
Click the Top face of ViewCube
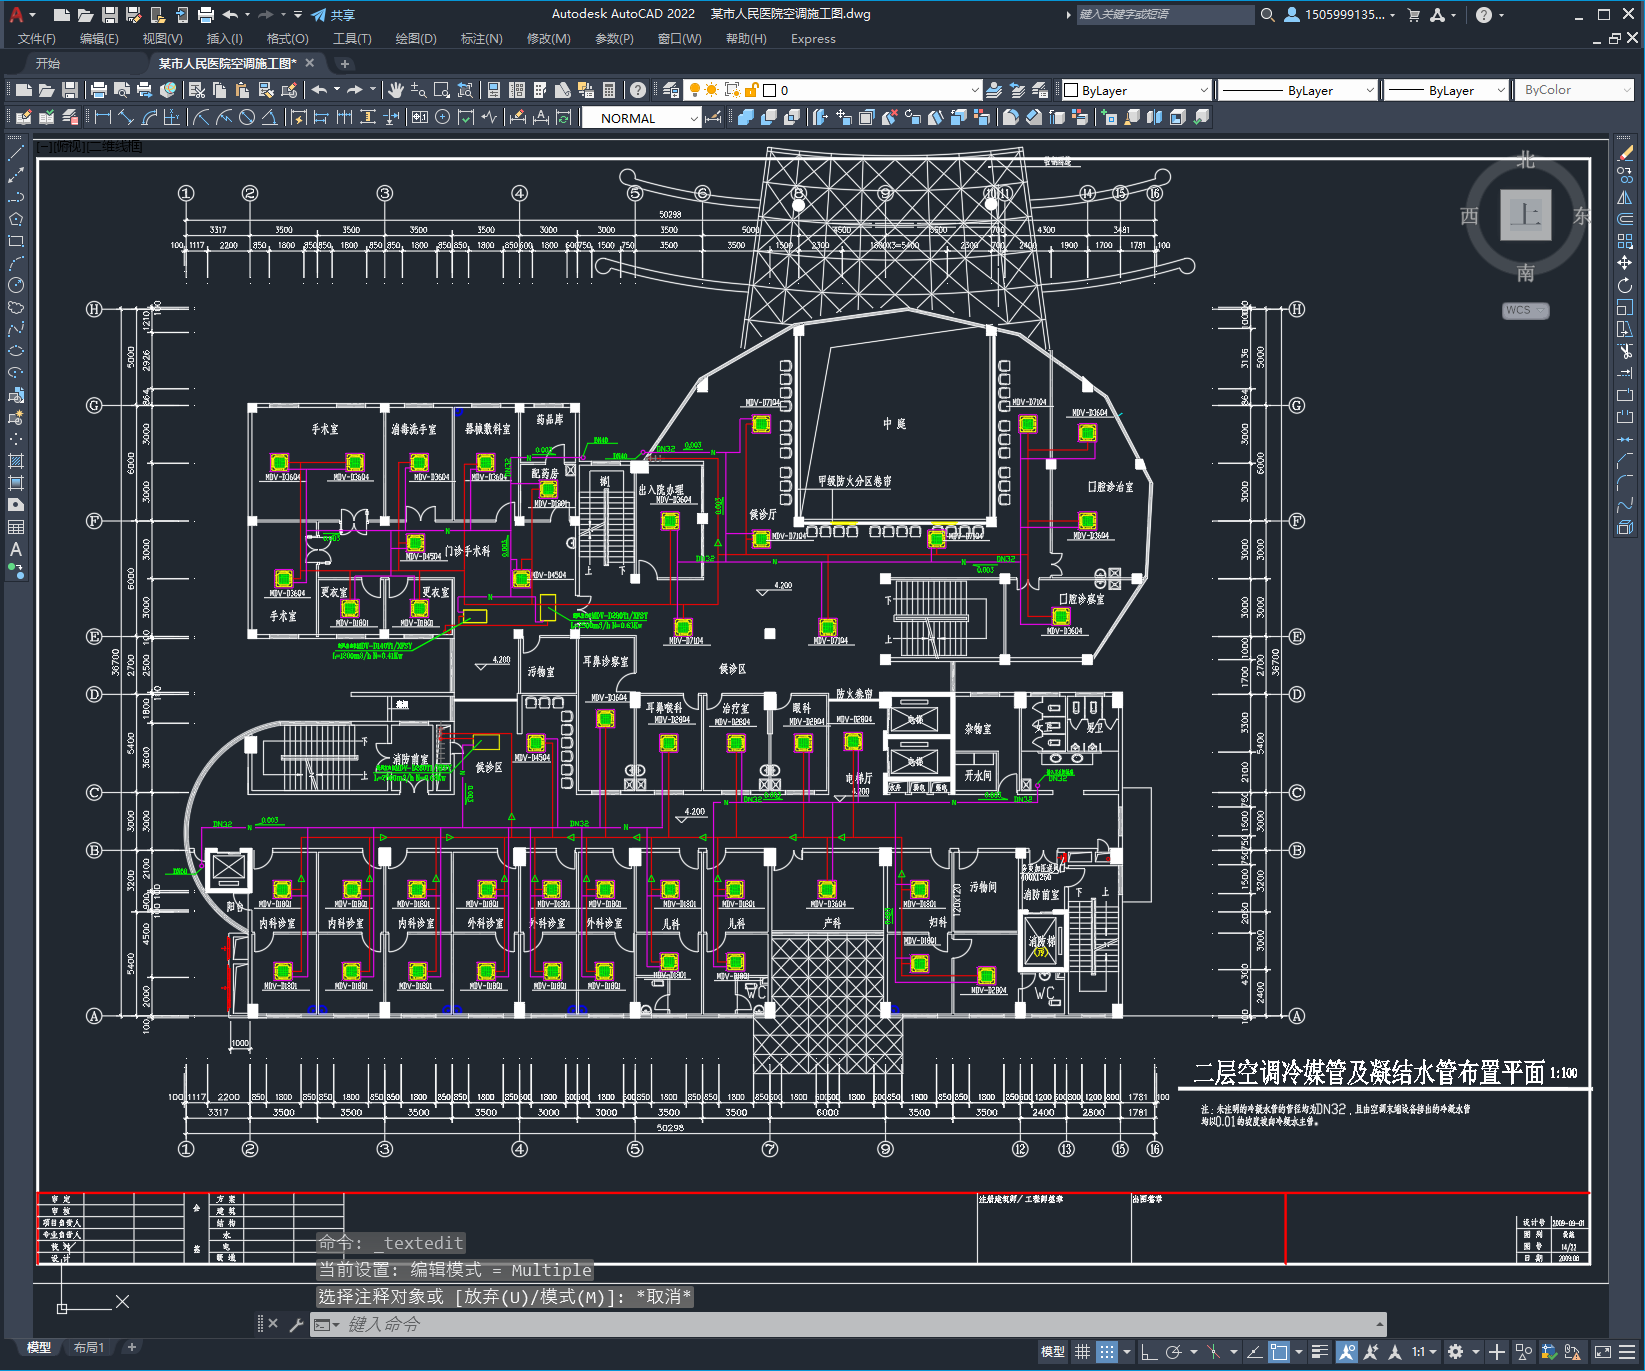coord(1526,214)
